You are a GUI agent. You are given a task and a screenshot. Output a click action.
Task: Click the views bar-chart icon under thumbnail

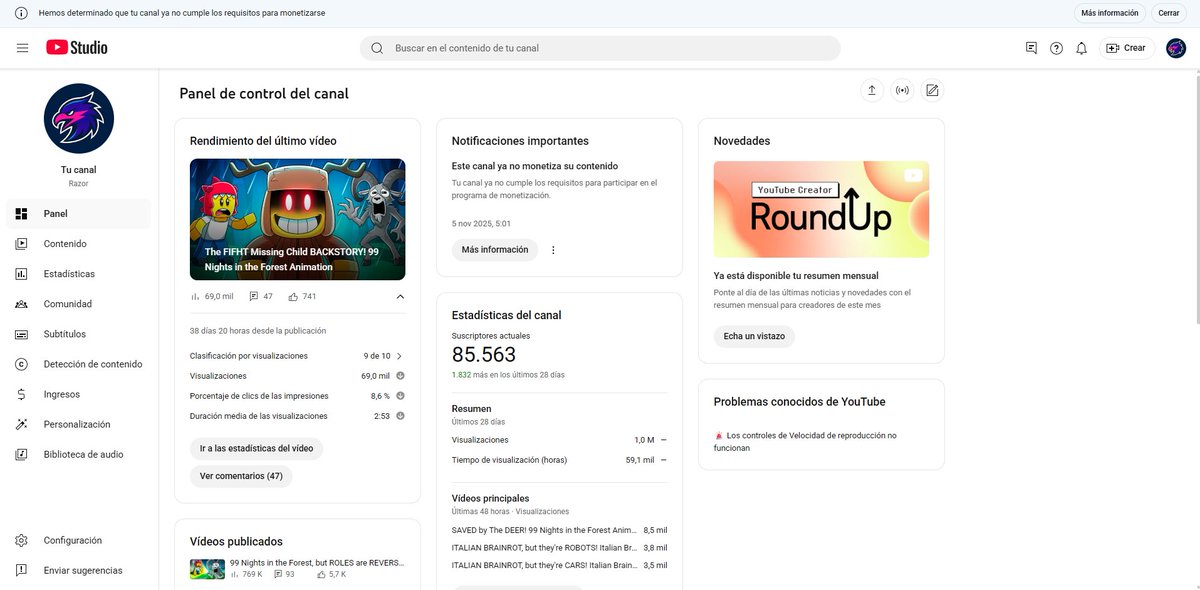[x=195, y=296]
